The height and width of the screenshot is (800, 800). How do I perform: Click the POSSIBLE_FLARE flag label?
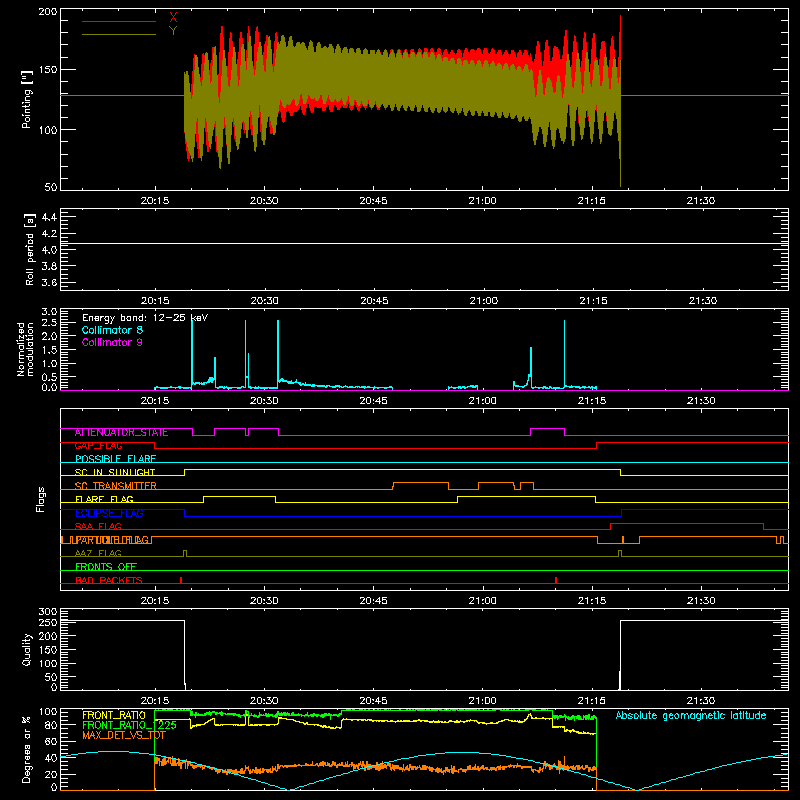click(x=115, y=459)
